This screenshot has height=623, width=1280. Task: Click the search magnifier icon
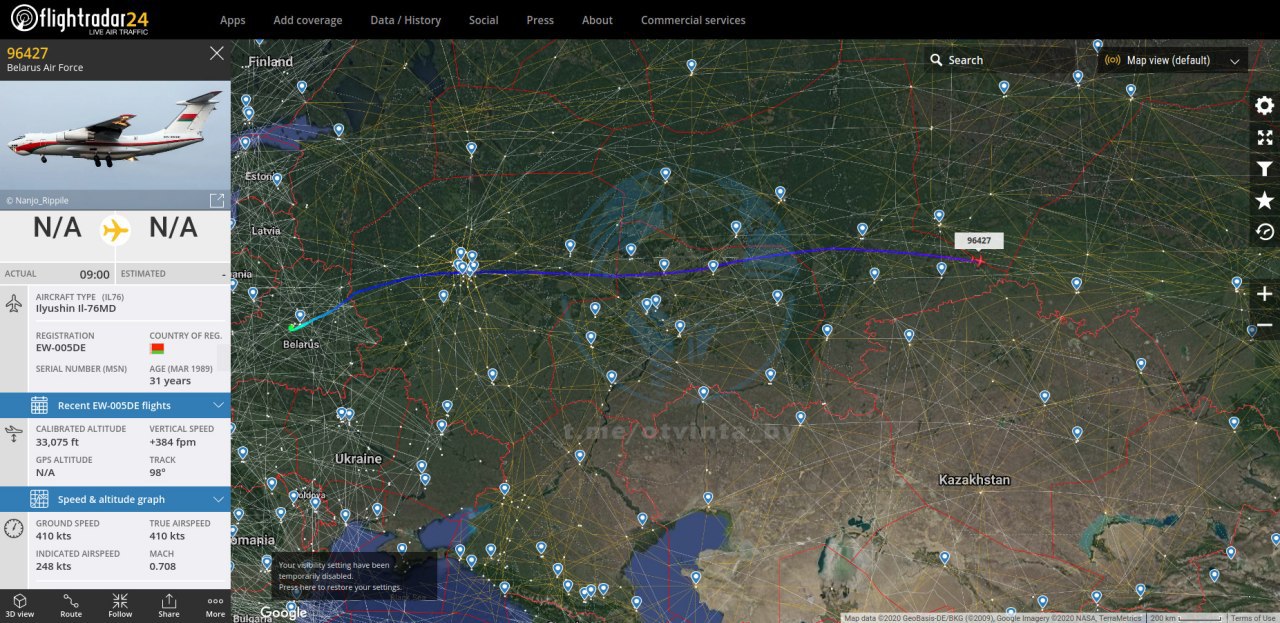(x=936, y=60)
